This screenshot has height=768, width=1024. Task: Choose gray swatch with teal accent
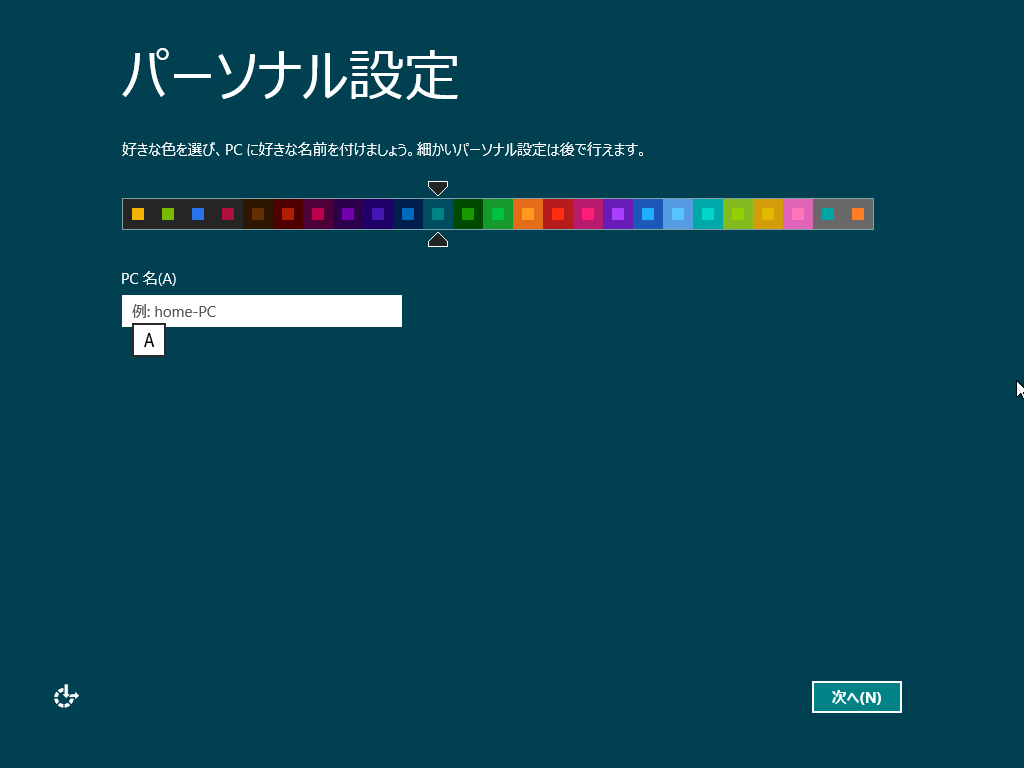tap(828, 214)
